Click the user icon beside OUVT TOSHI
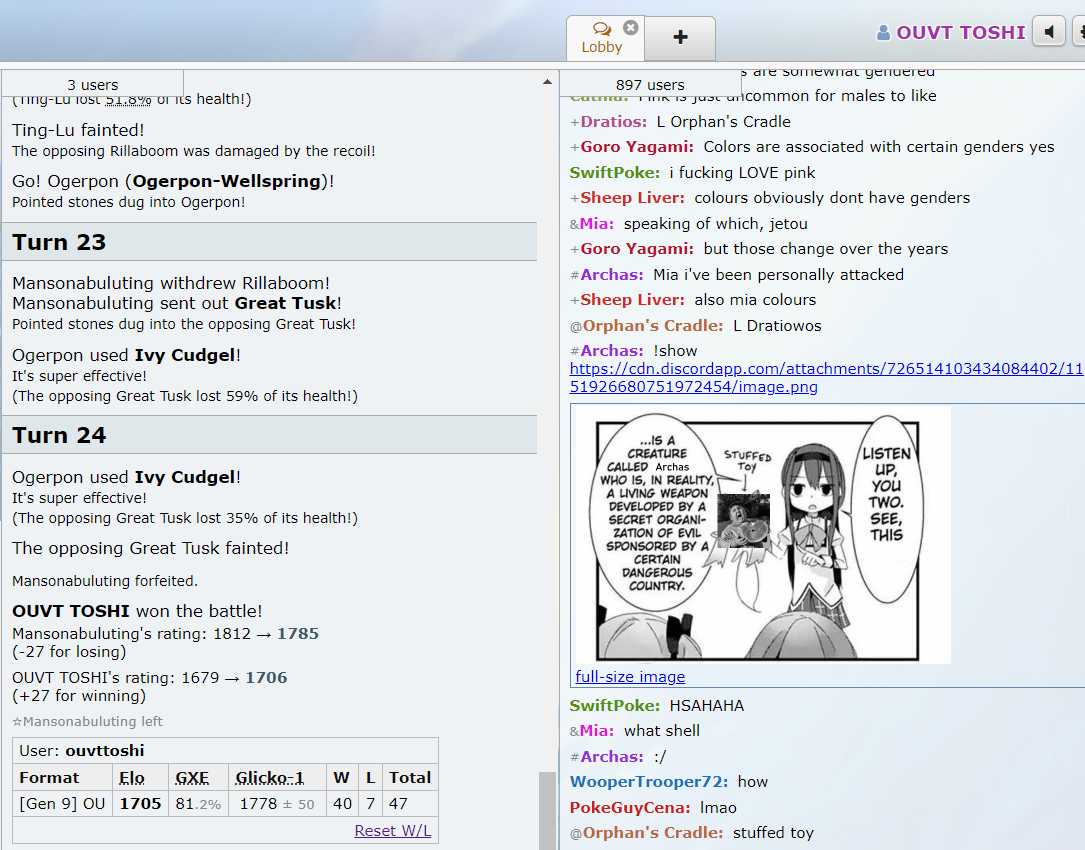The width and height of the screenshot is (1085, 850). click(883, 33)
